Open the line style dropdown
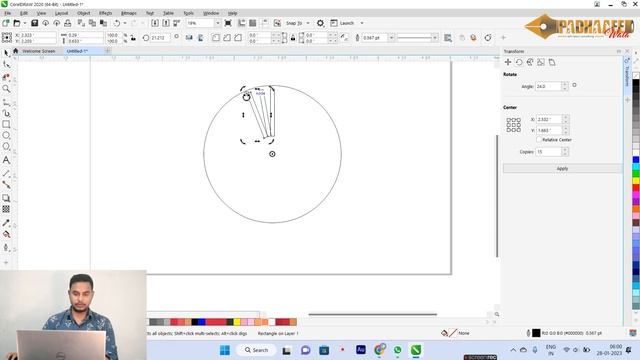 435,38
